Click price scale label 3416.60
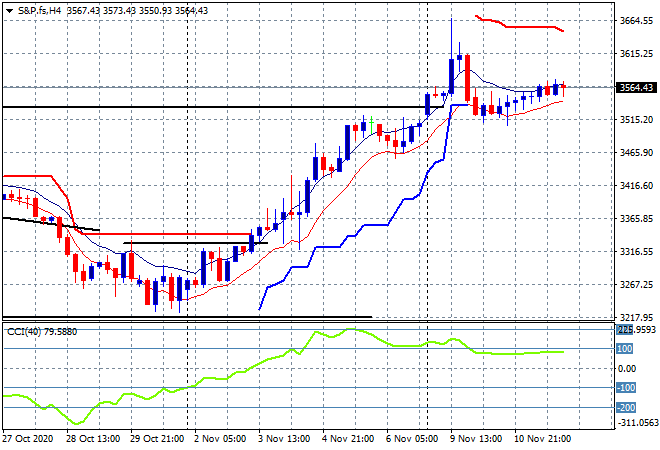 pyautogui.click(x=637, y=186)
